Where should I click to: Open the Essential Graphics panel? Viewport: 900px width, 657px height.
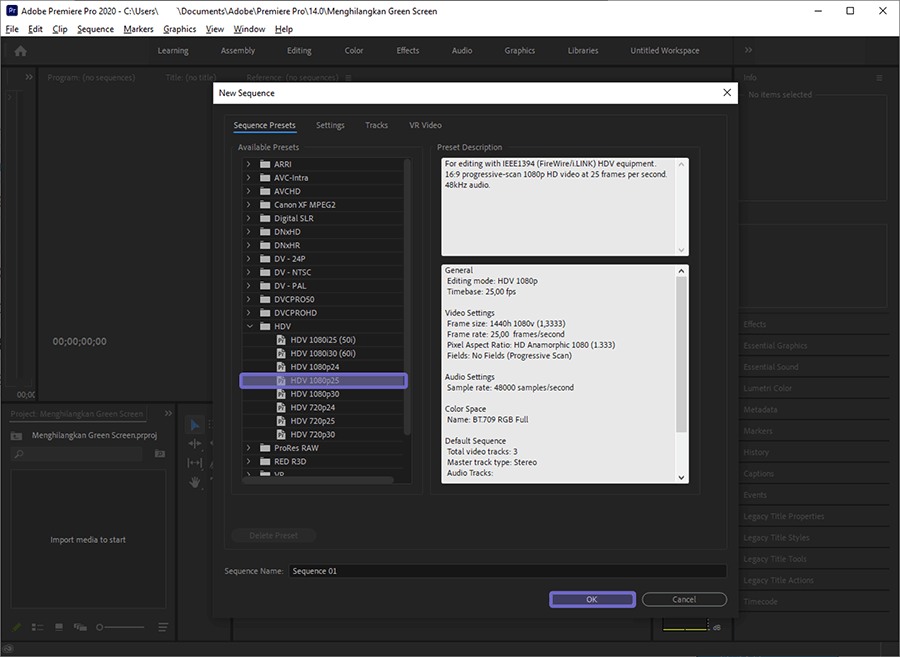pos(775,345)
